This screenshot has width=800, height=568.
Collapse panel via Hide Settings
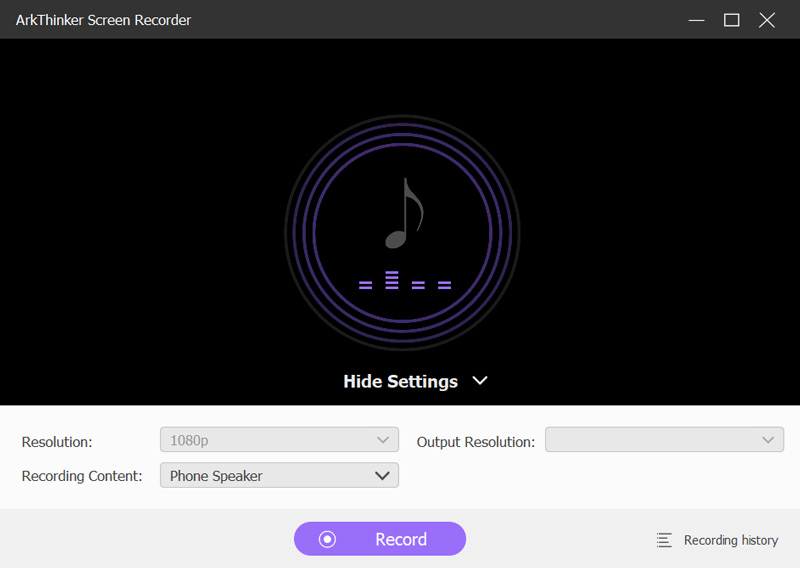(415, 381)
